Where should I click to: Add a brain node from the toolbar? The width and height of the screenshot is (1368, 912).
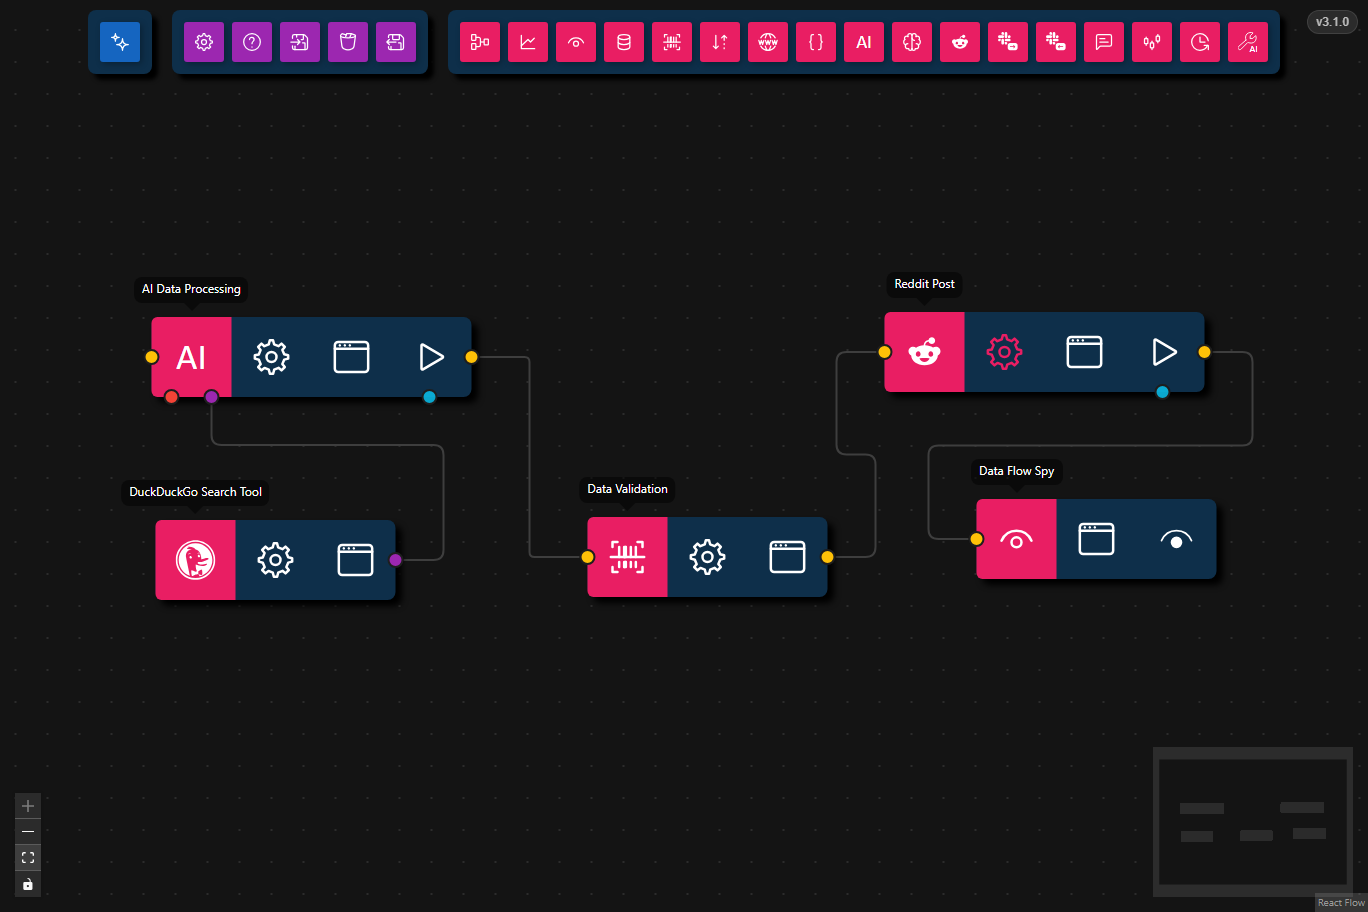(x=912, y=42)
